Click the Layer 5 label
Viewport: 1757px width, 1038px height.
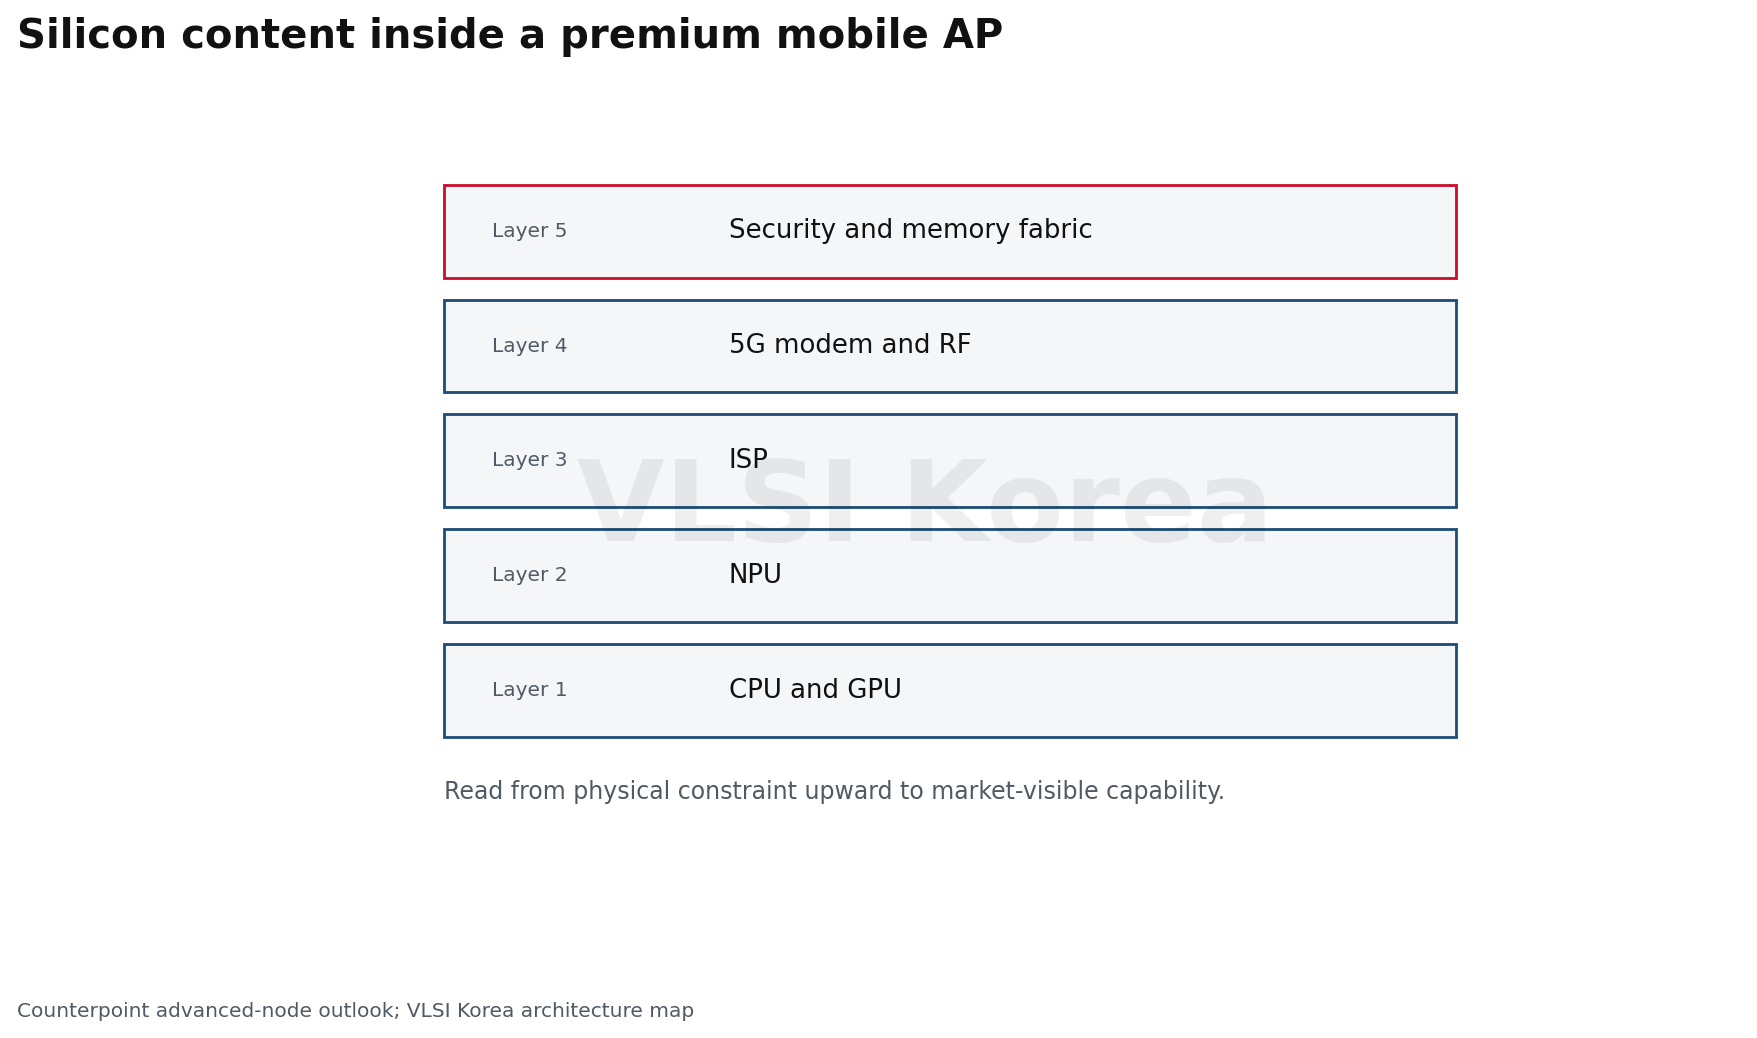point(529,231)
